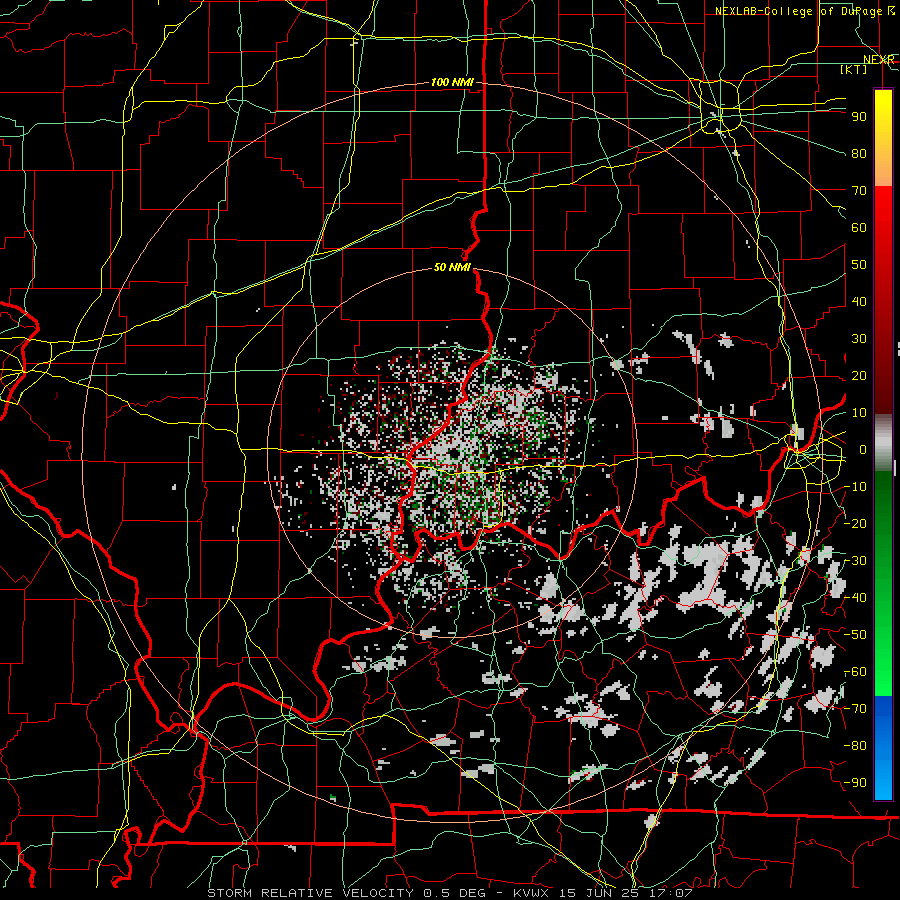Click the gray zero-velocity band of color bar
Viewport: 900px width, 900px height.
[x=883, y=442]
